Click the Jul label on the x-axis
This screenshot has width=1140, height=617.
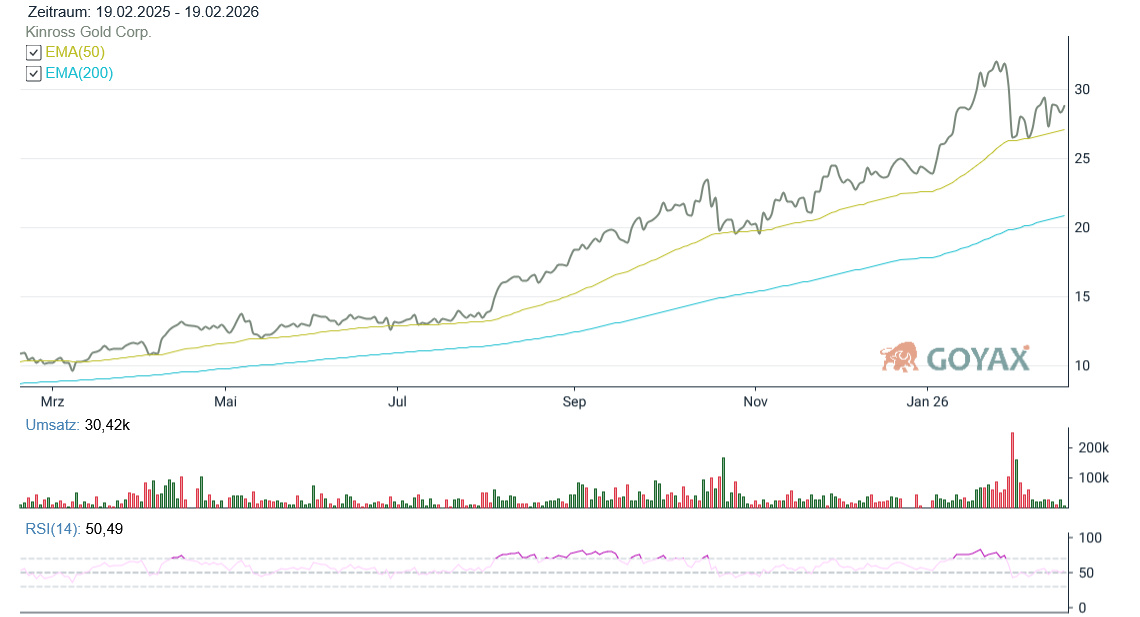pyautogui.click(x=398, y=402)
